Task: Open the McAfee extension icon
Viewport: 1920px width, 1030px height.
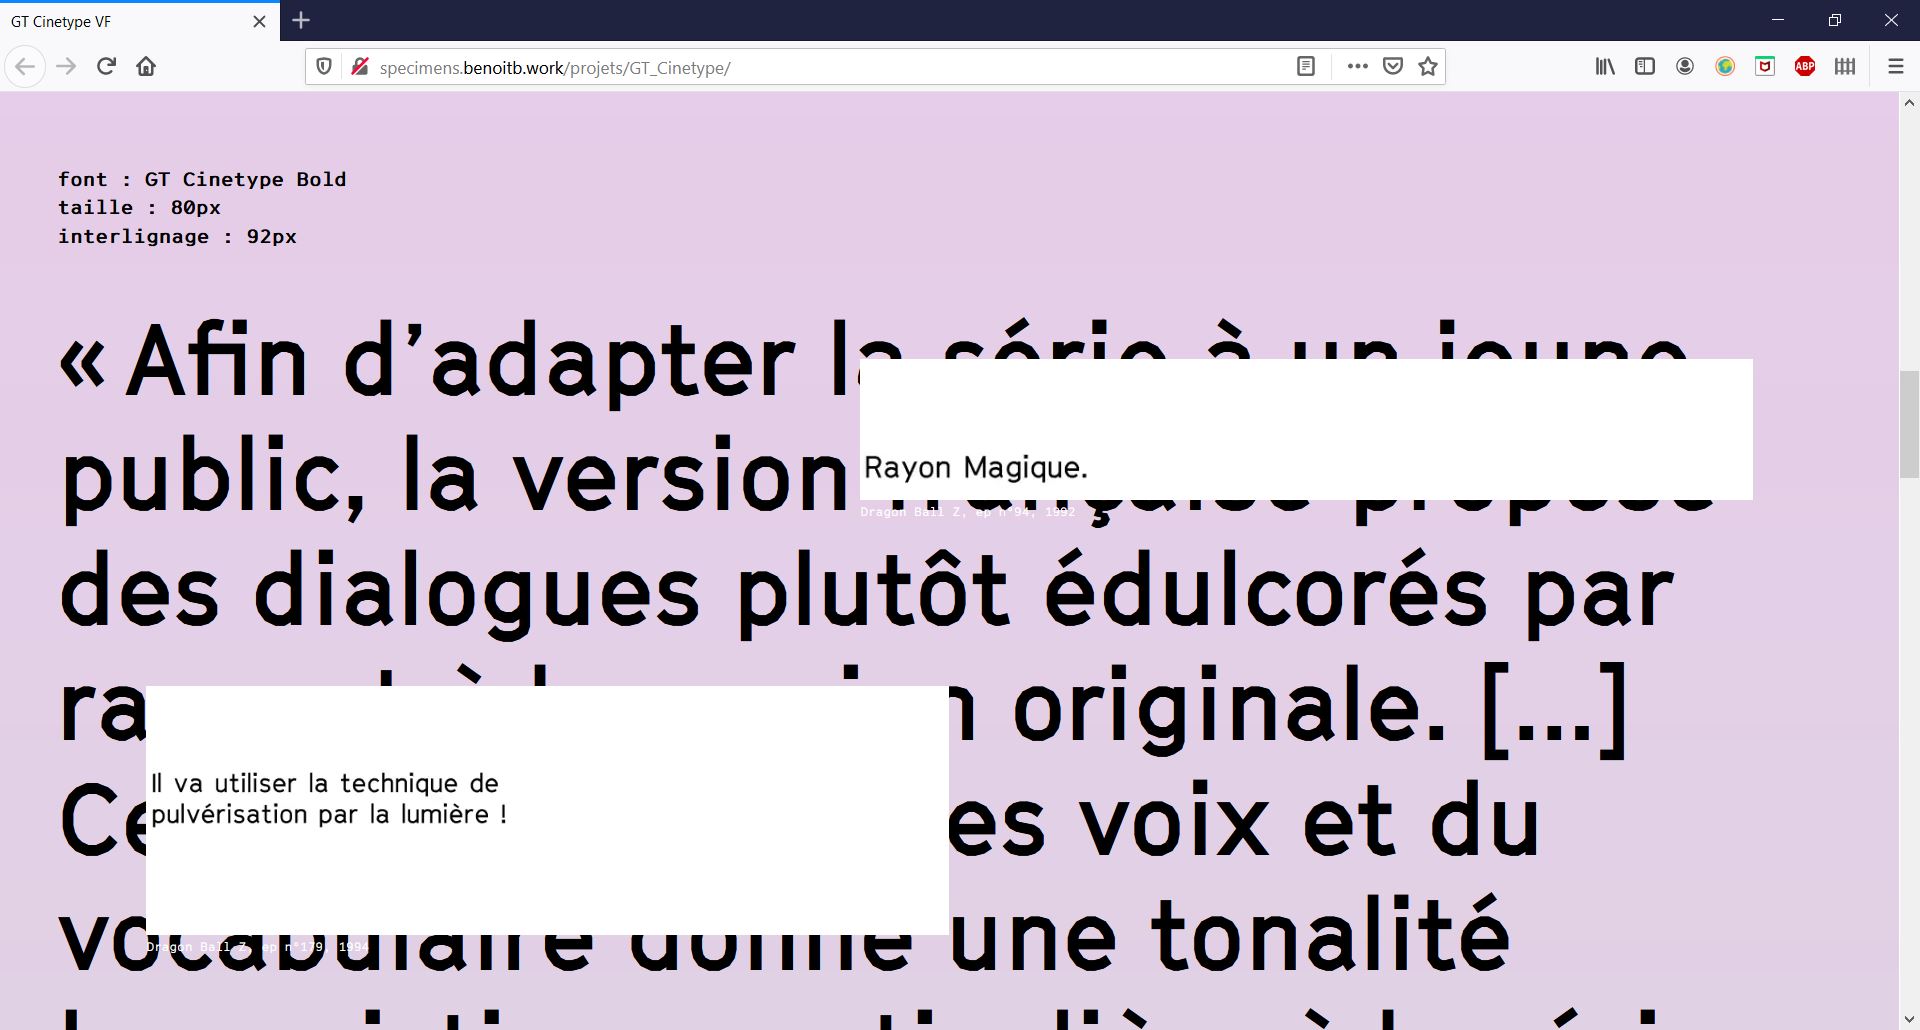Action: coord(1765,67)
